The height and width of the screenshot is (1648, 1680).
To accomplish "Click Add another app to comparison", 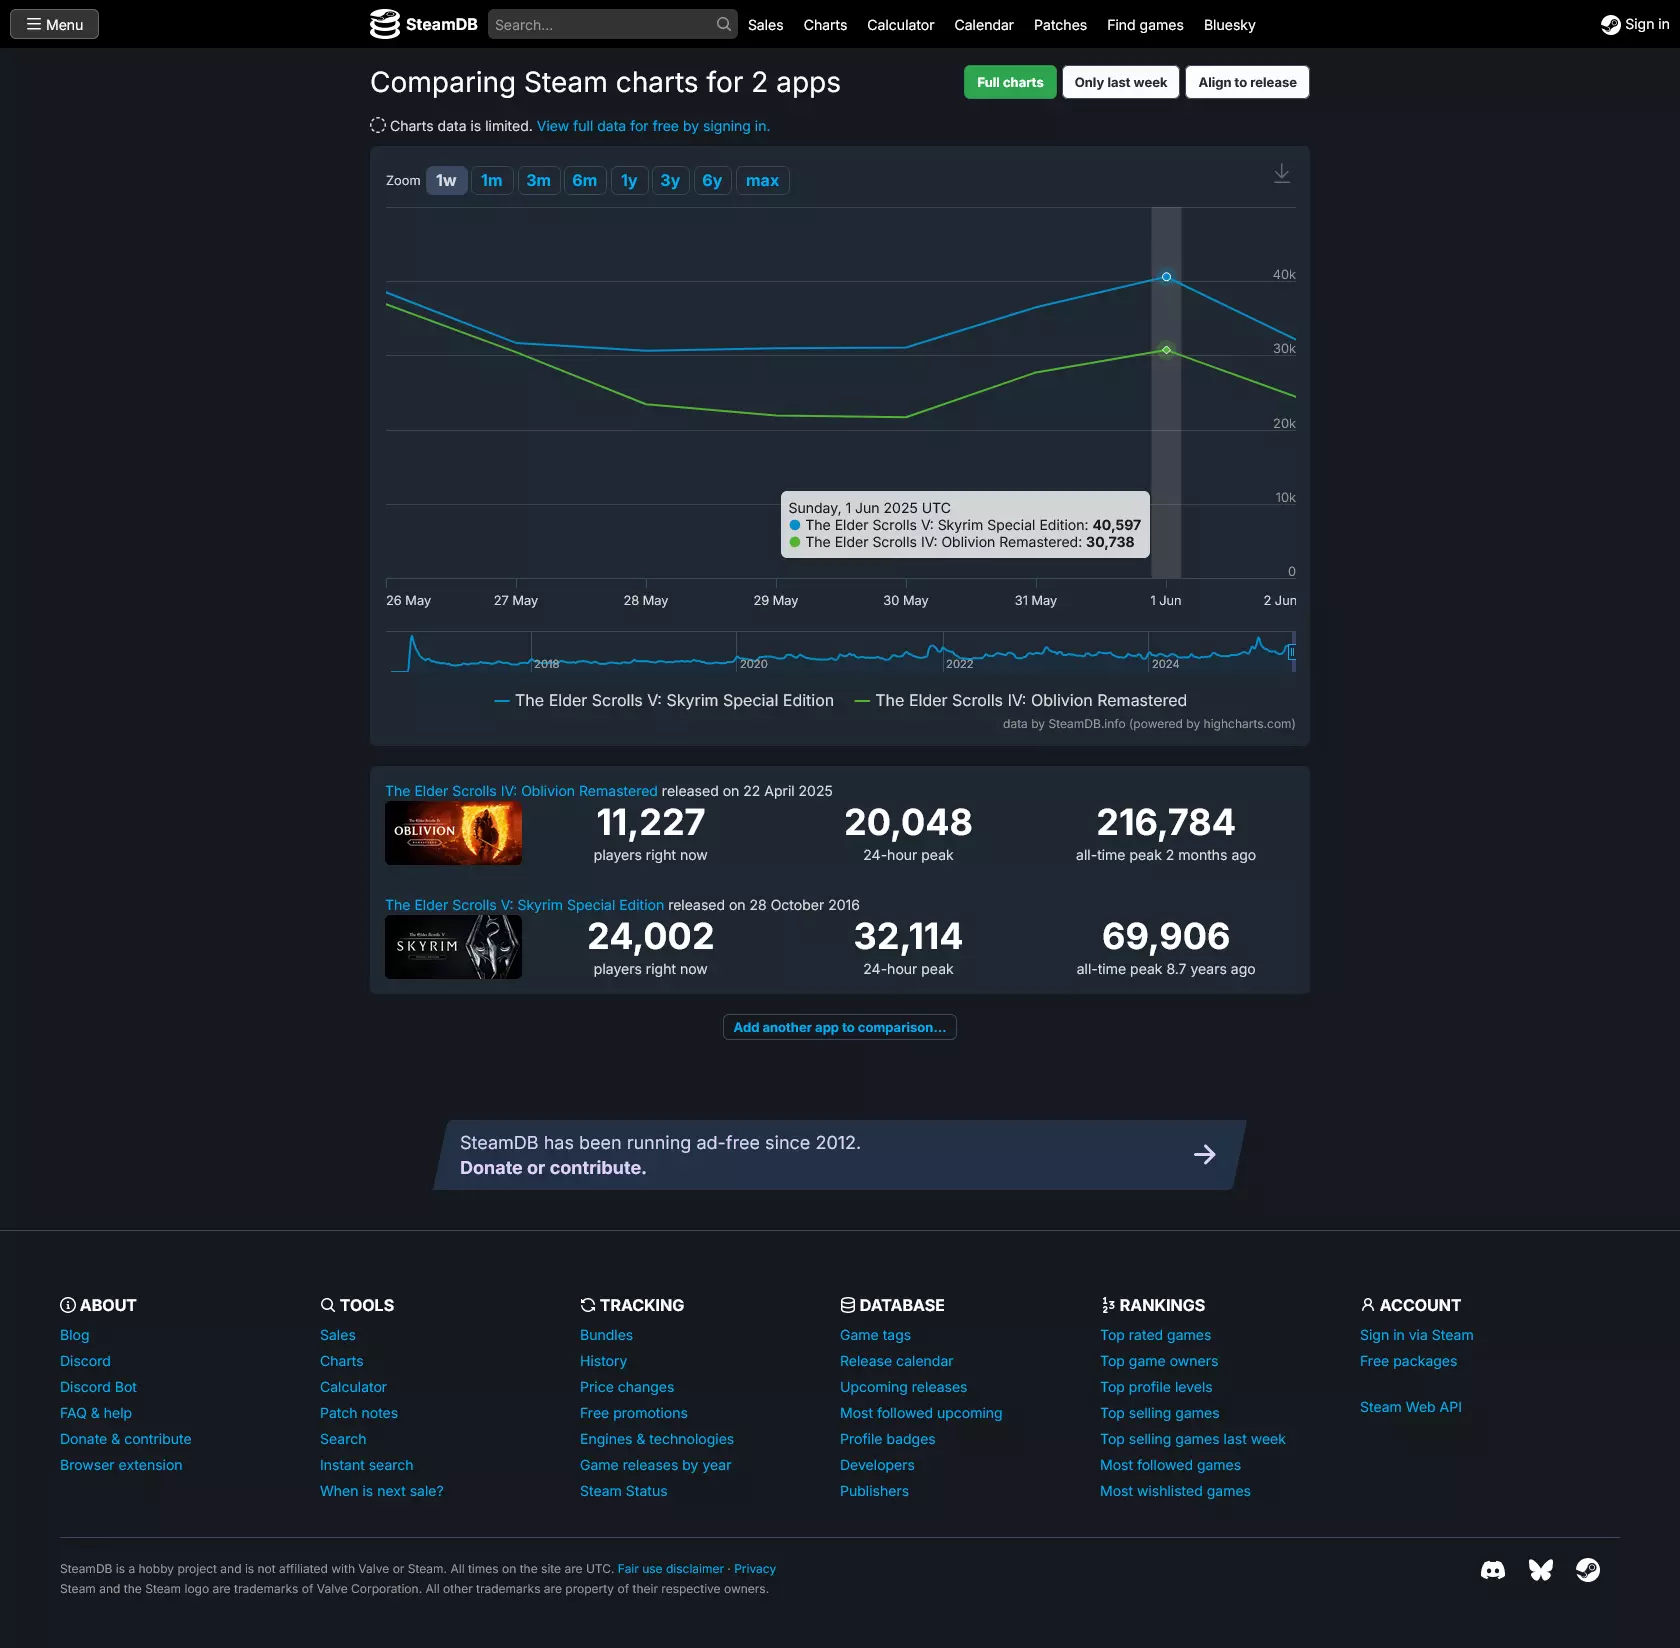I will click(840, 1027).
